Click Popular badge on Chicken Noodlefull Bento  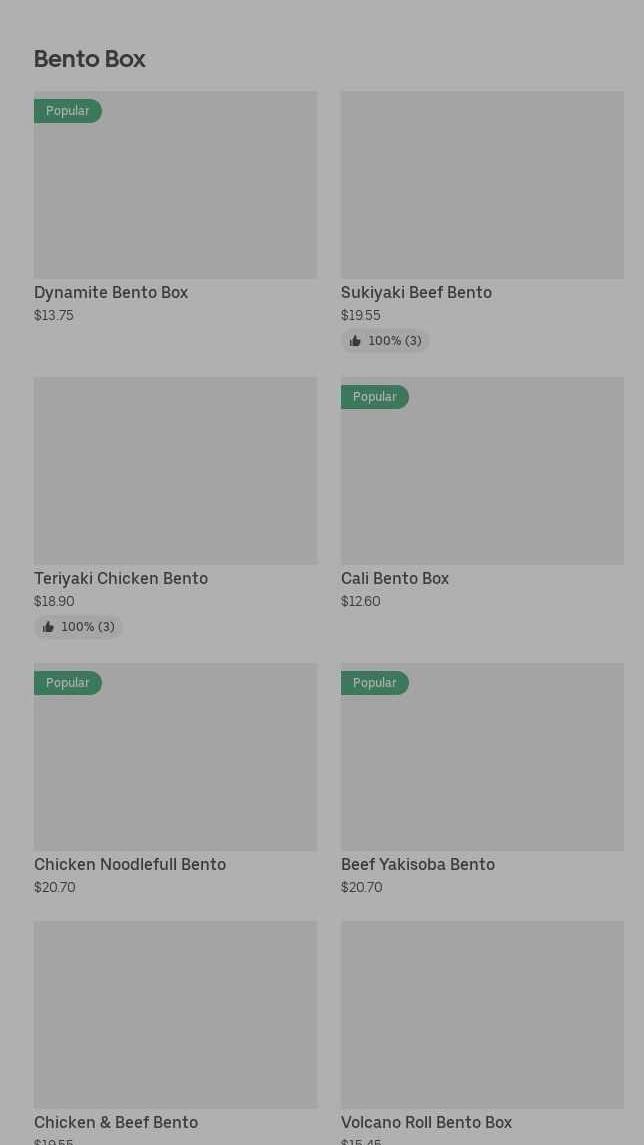(x=68, y=683)
